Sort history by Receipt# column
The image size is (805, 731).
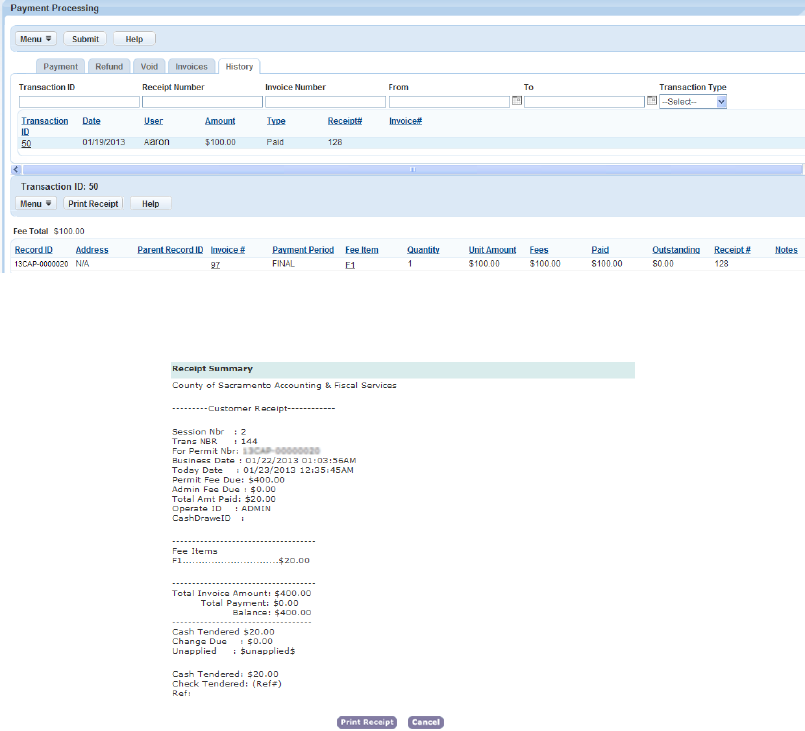pos(345,121)
